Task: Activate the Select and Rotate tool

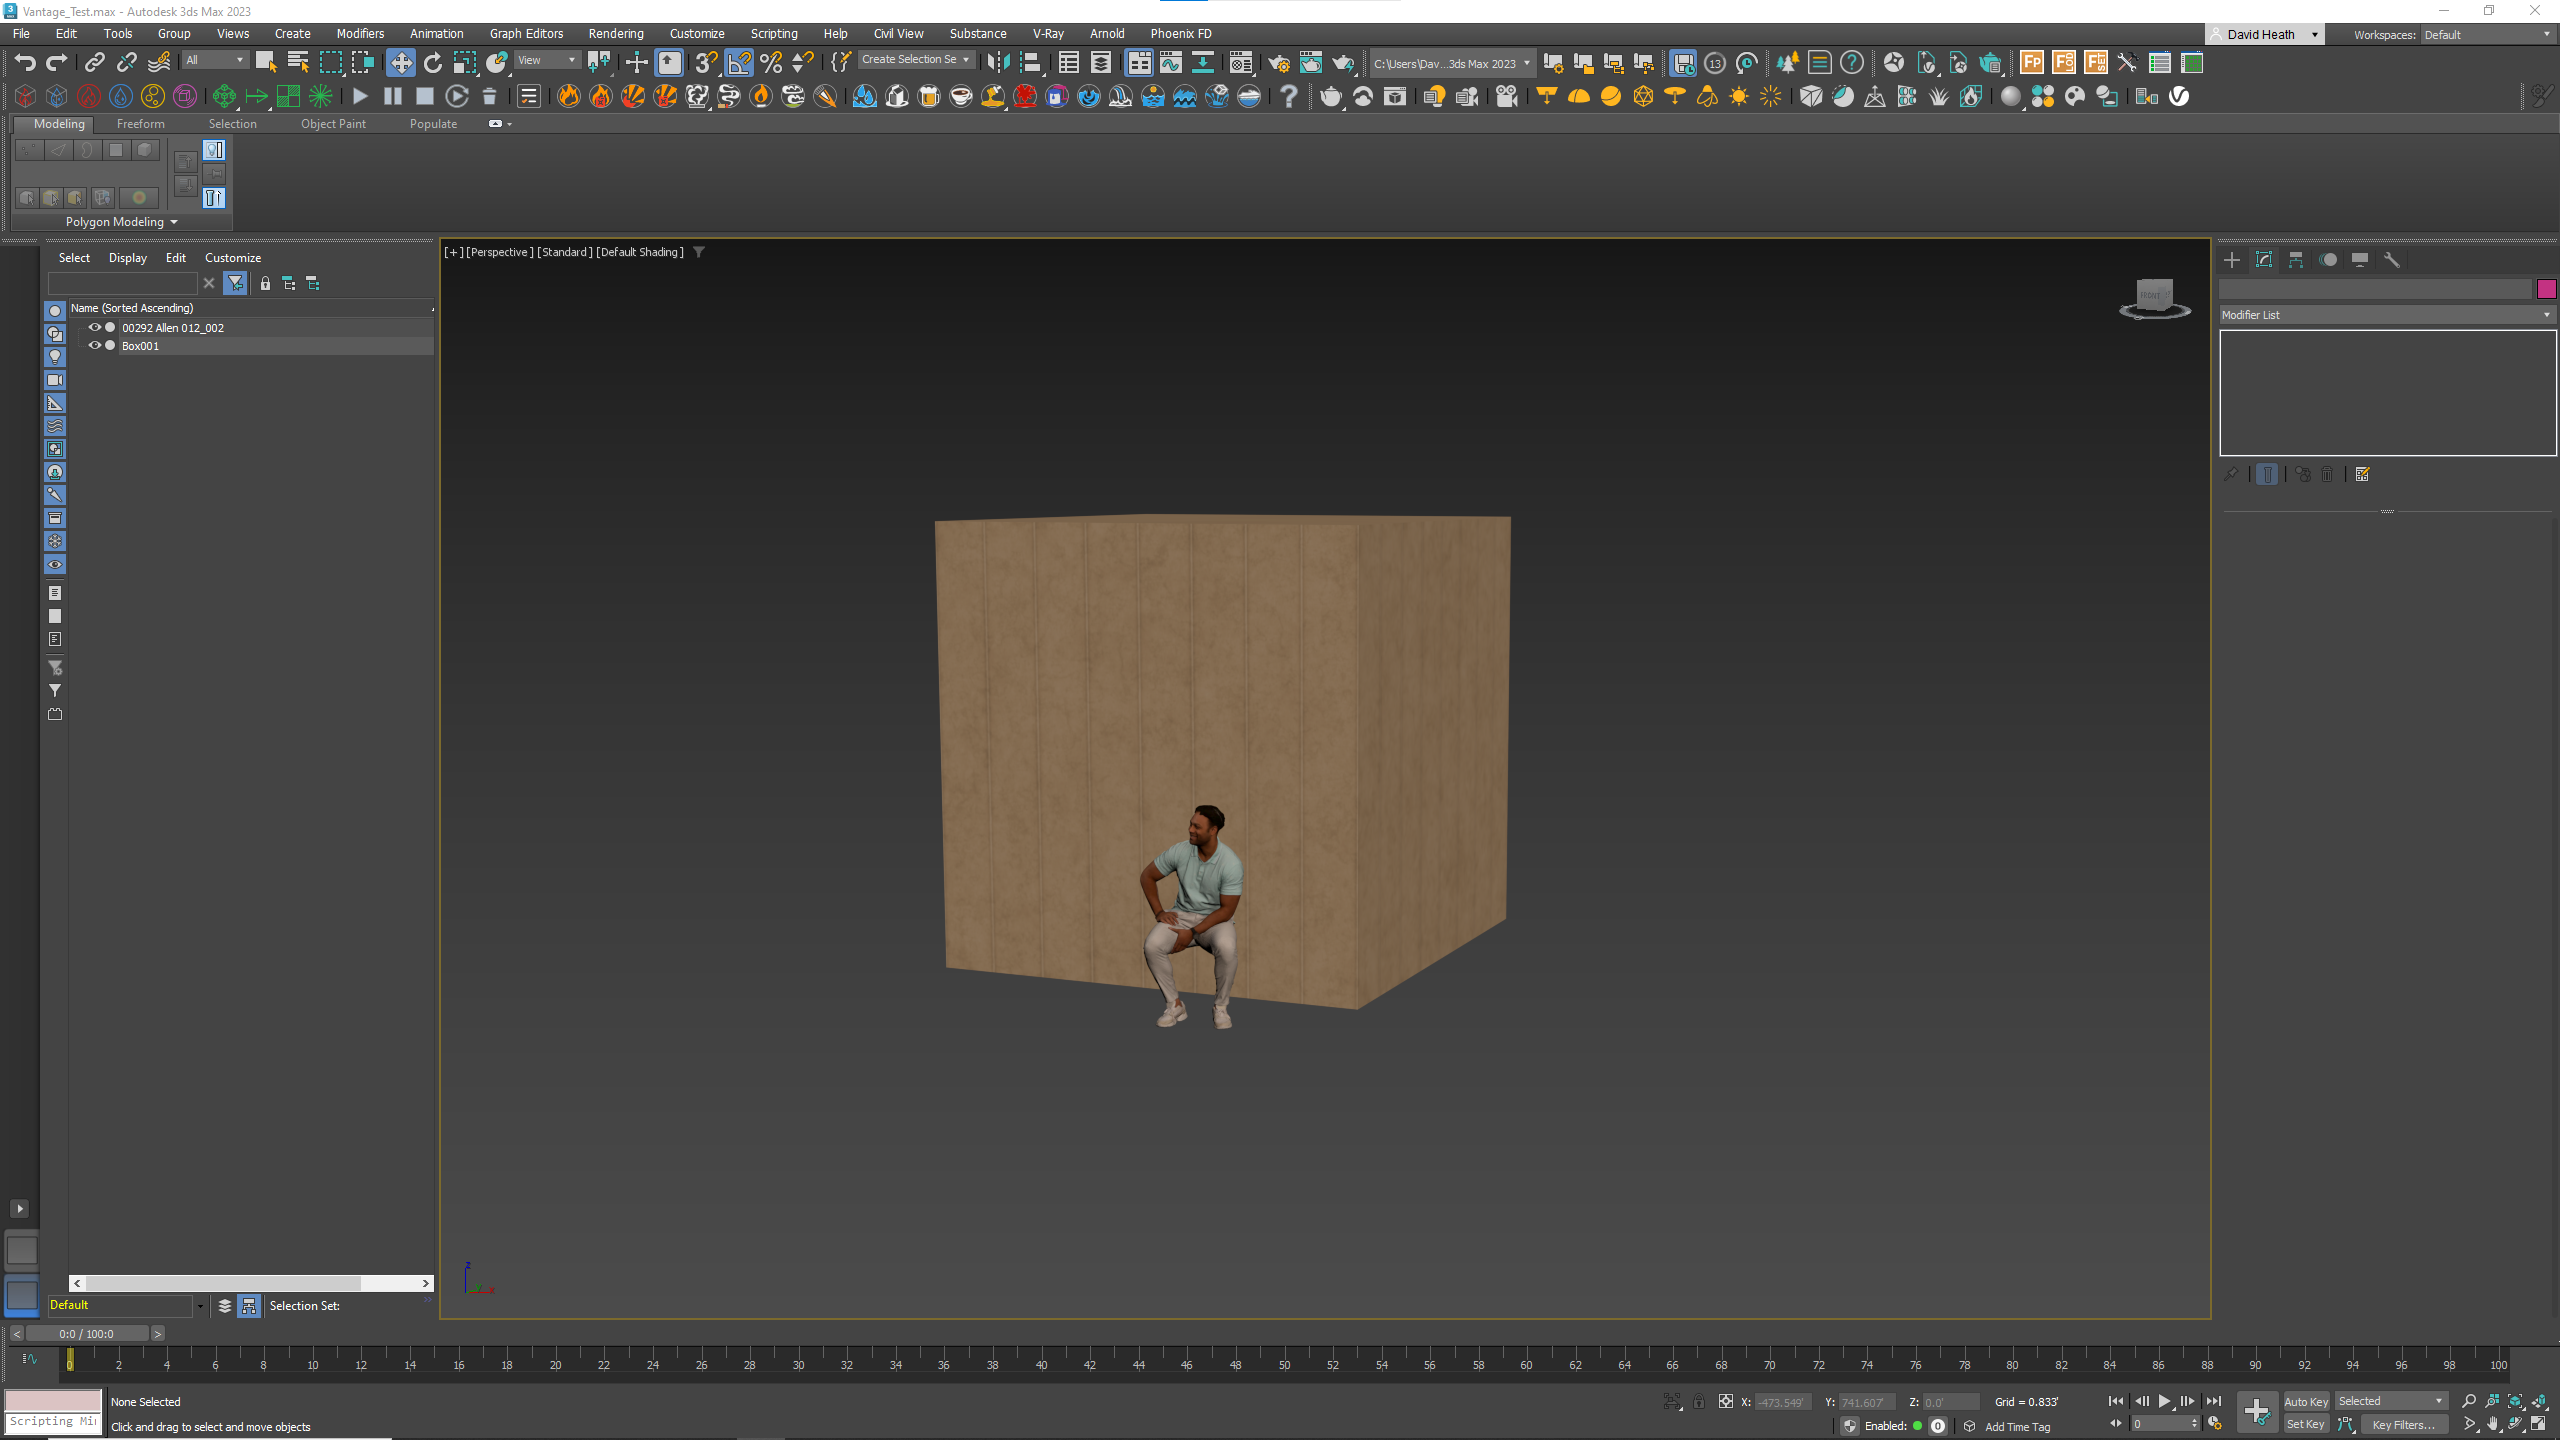Action: [433, 63]
